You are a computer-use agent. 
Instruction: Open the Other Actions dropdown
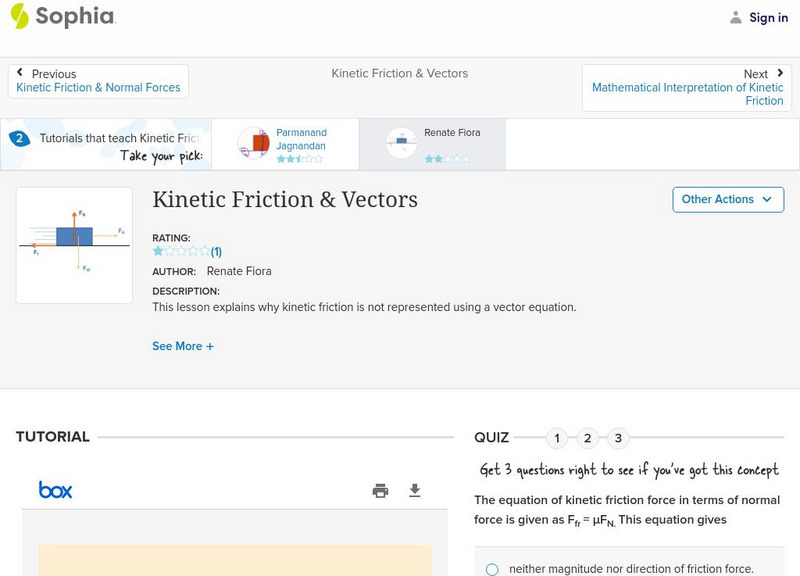pyautogui.click(x=727, y=199)
